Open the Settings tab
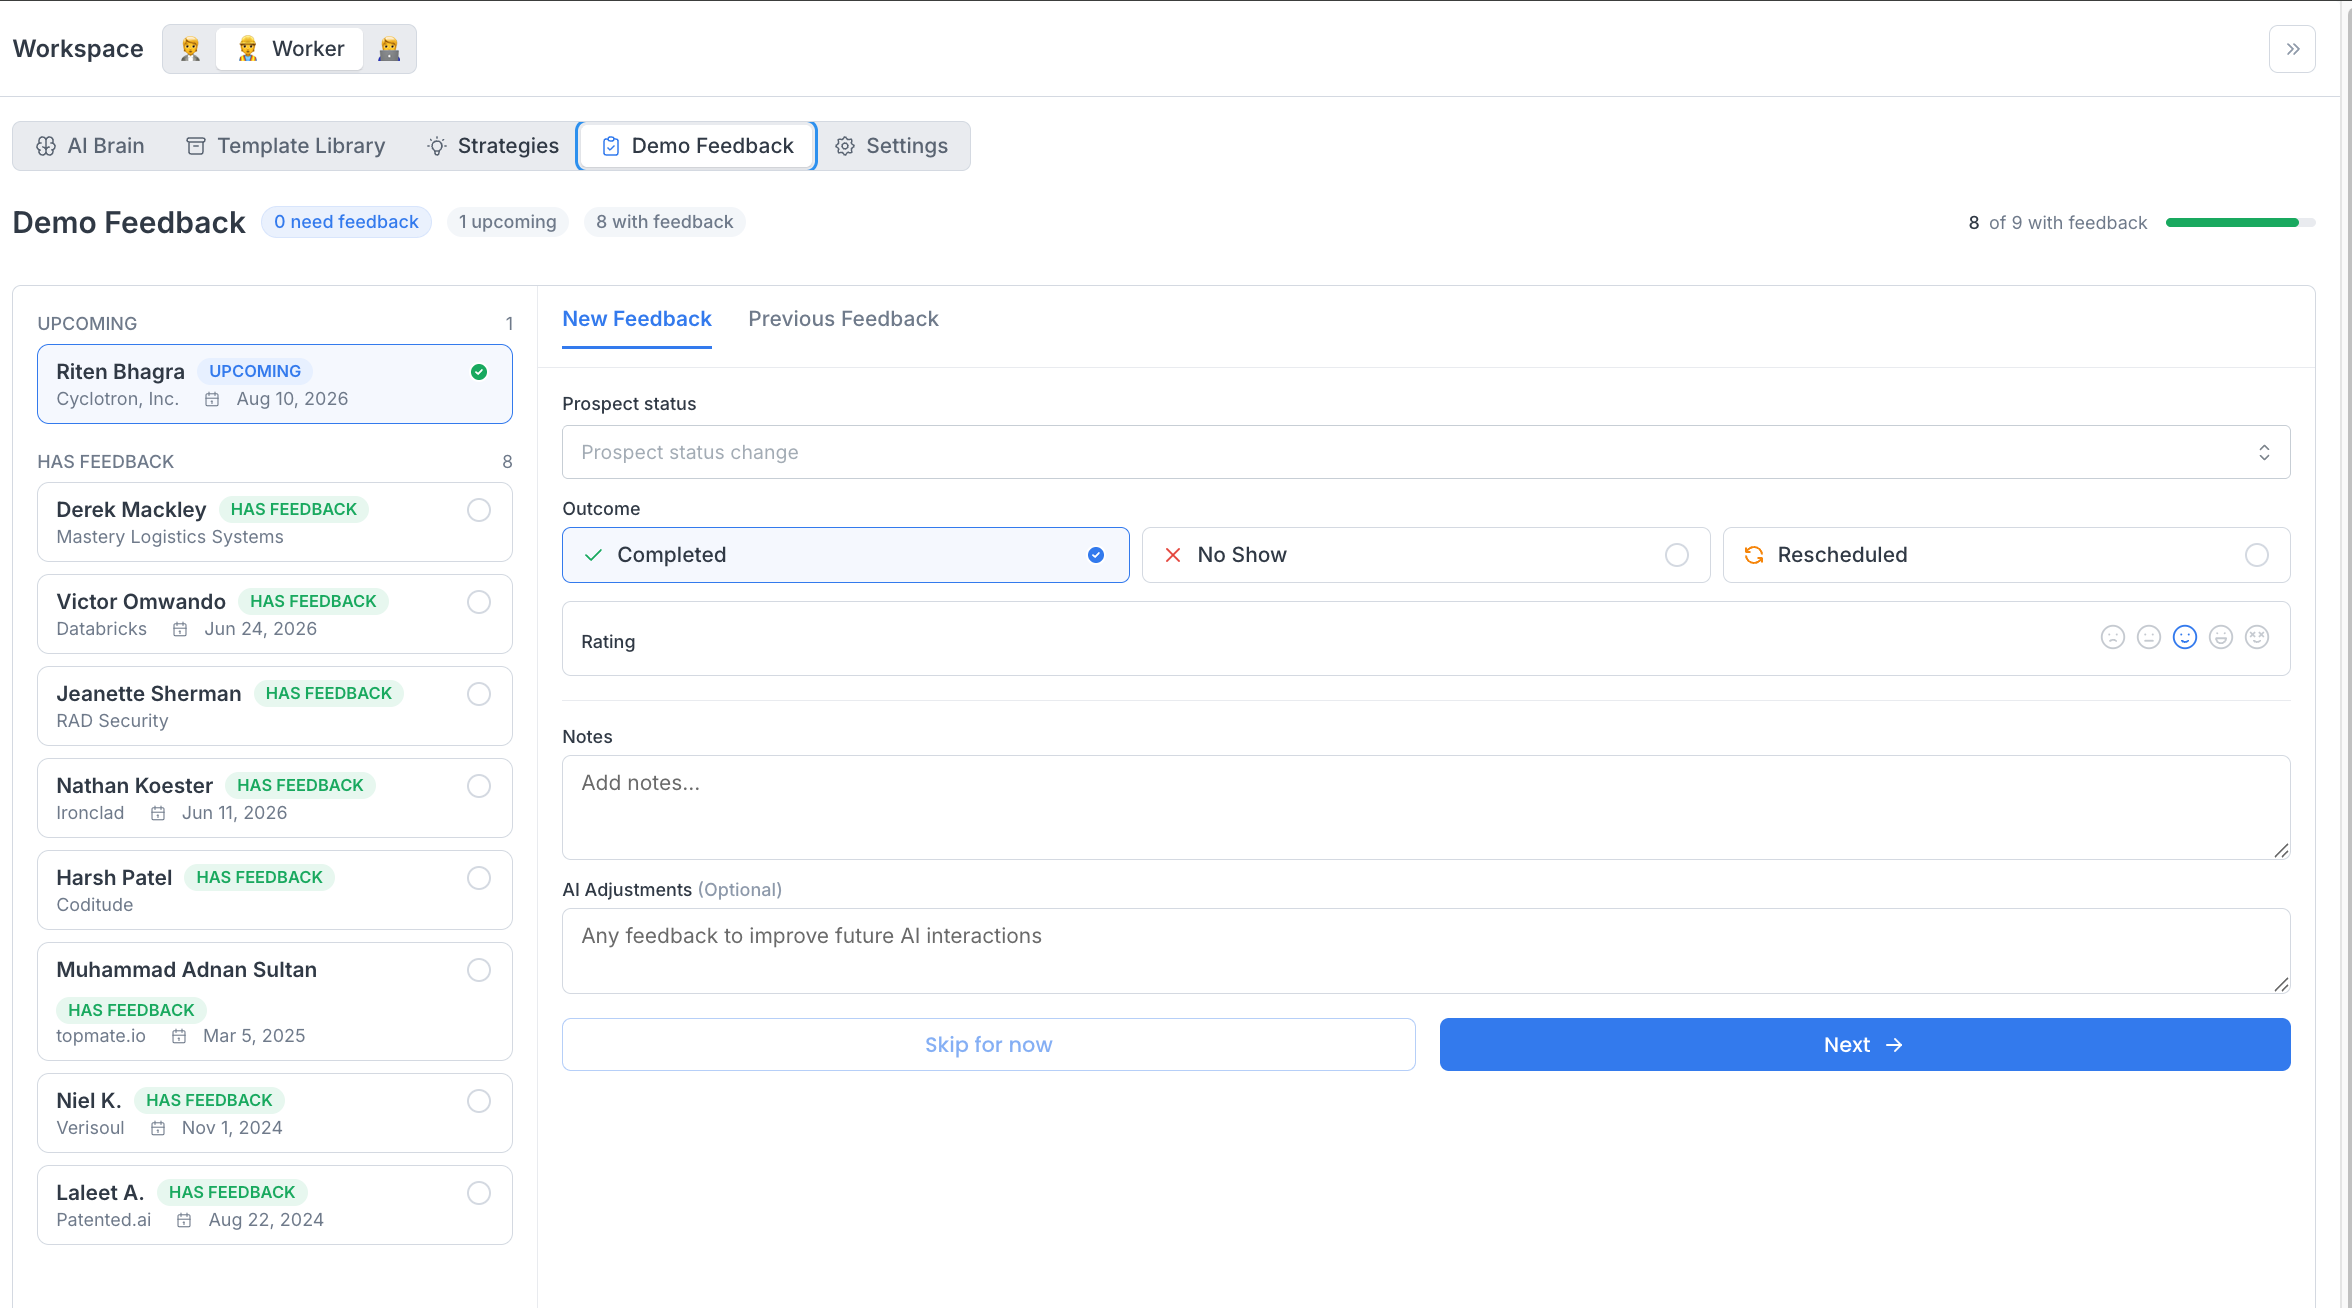The width and height of the screenshot is (2352, 1308). [892, 146]
